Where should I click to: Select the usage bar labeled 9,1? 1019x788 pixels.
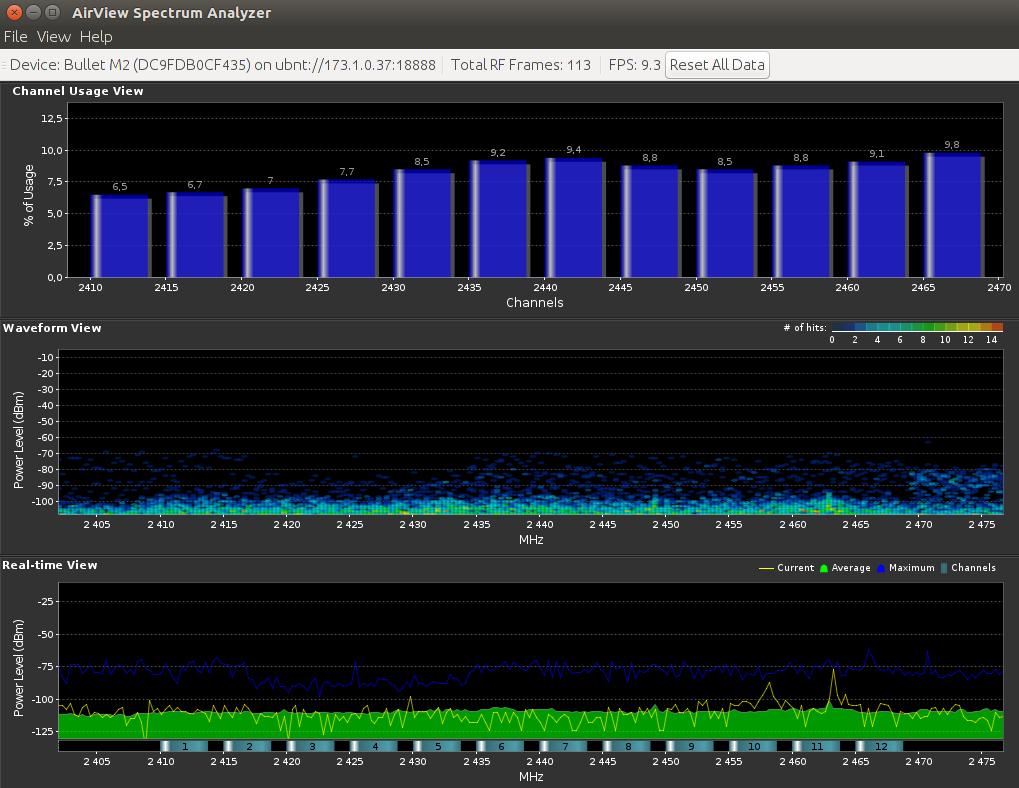point(878,219)
